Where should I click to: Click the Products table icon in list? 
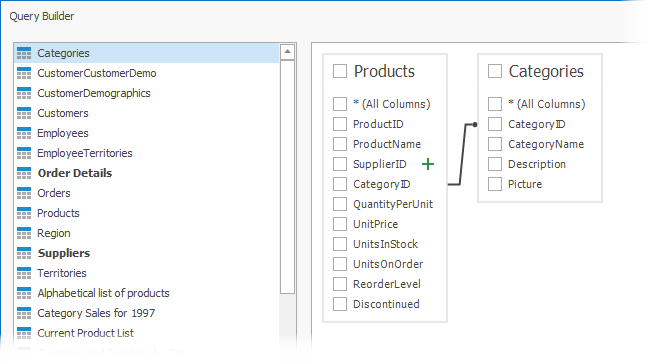pyautogui.click(x=24, y=213)
